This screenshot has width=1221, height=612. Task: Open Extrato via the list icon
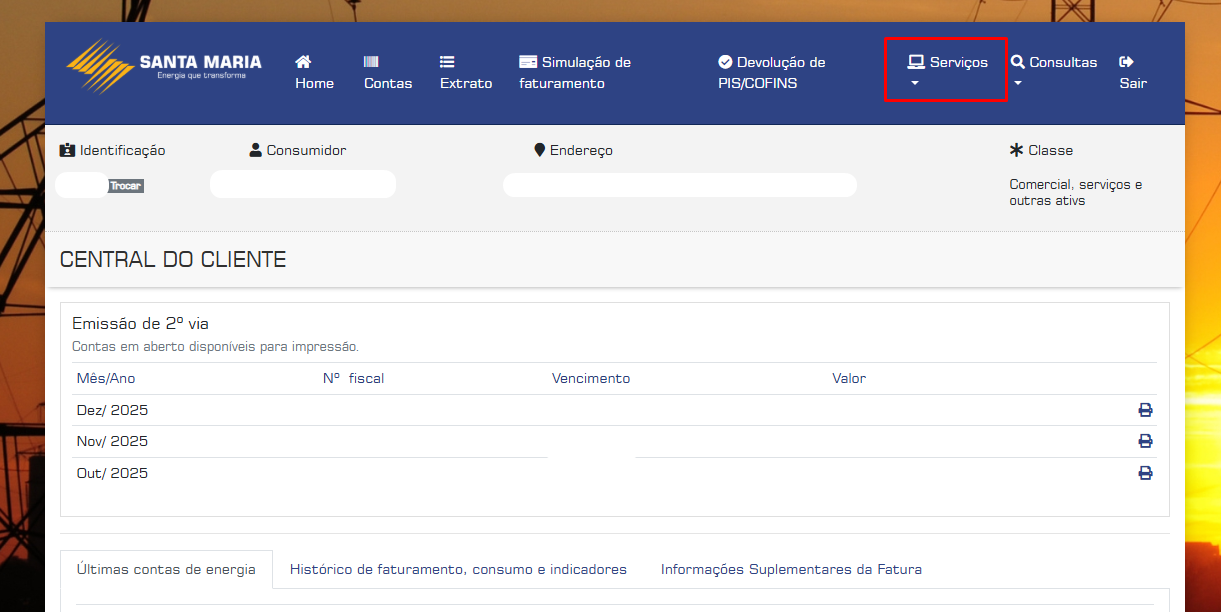point(447,62)
